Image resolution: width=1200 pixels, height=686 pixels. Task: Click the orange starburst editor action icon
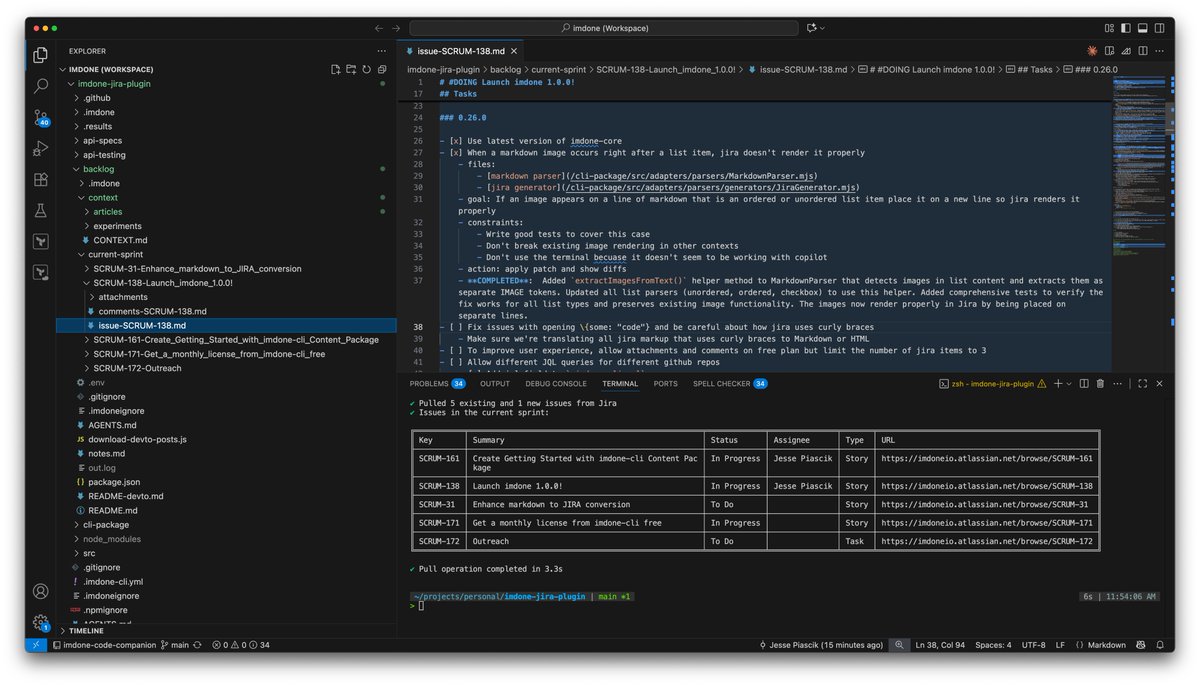tap(1093, 50)
